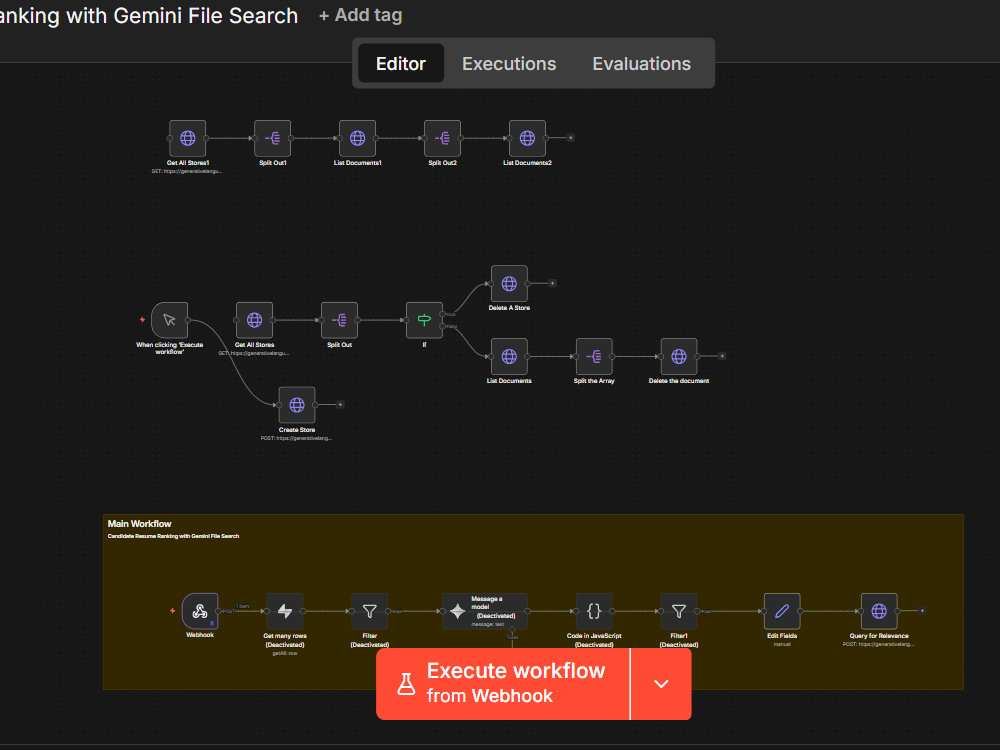Select the Split Out node after Get All Stores

tap(339, 320)
